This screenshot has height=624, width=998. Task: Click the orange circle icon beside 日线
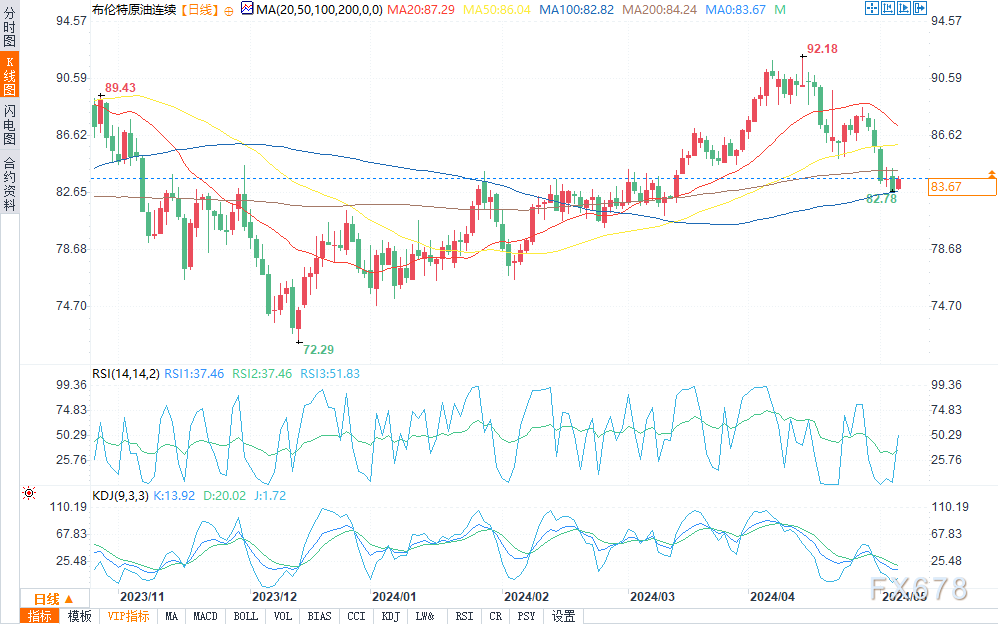point(228,11)
